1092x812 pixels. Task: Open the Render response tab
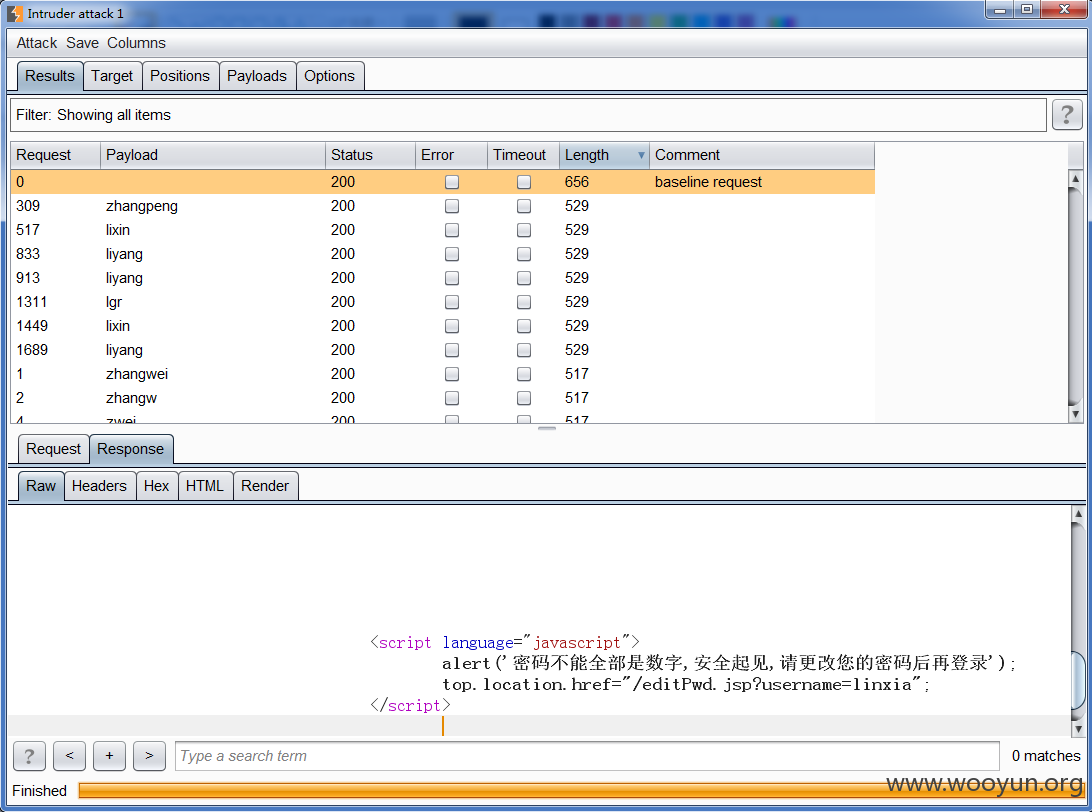[265, 486]
